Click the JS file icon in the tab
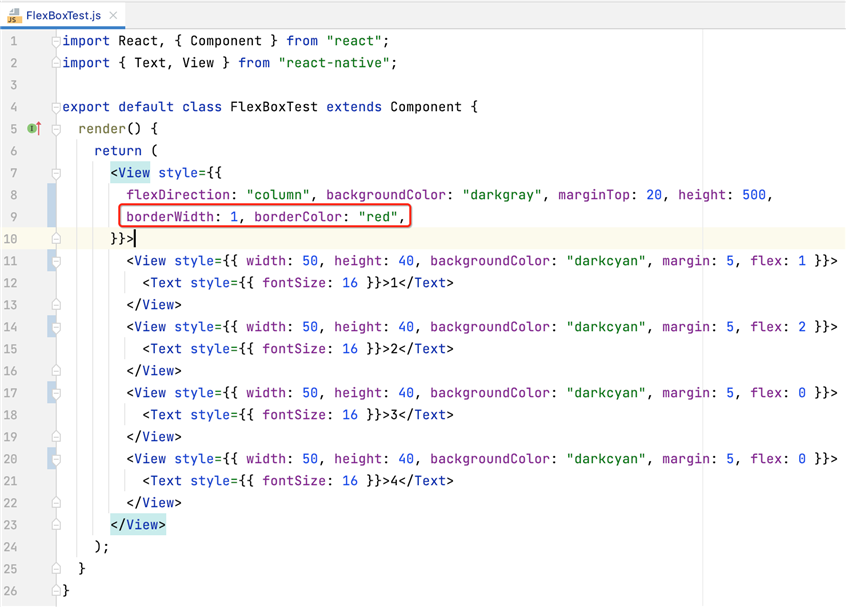The width and height of the screenshot is (846, 607). 14,15
